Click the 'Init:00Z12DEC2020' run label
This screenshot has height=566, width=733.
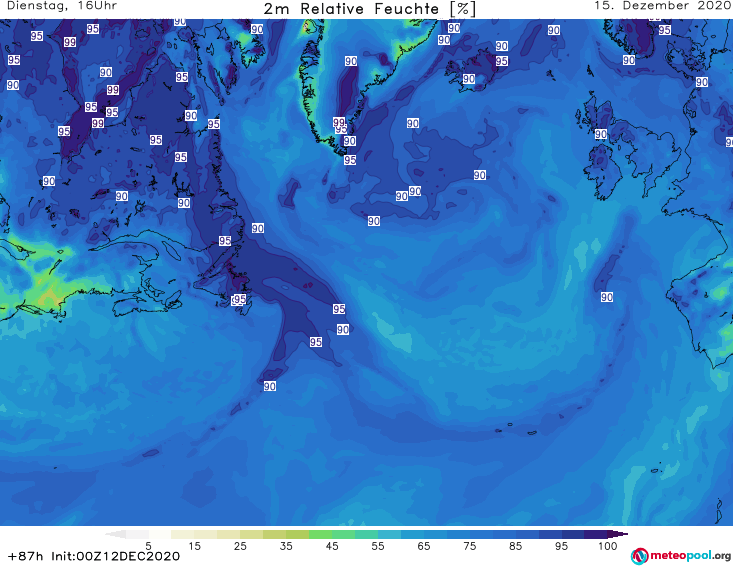(115, 556)
